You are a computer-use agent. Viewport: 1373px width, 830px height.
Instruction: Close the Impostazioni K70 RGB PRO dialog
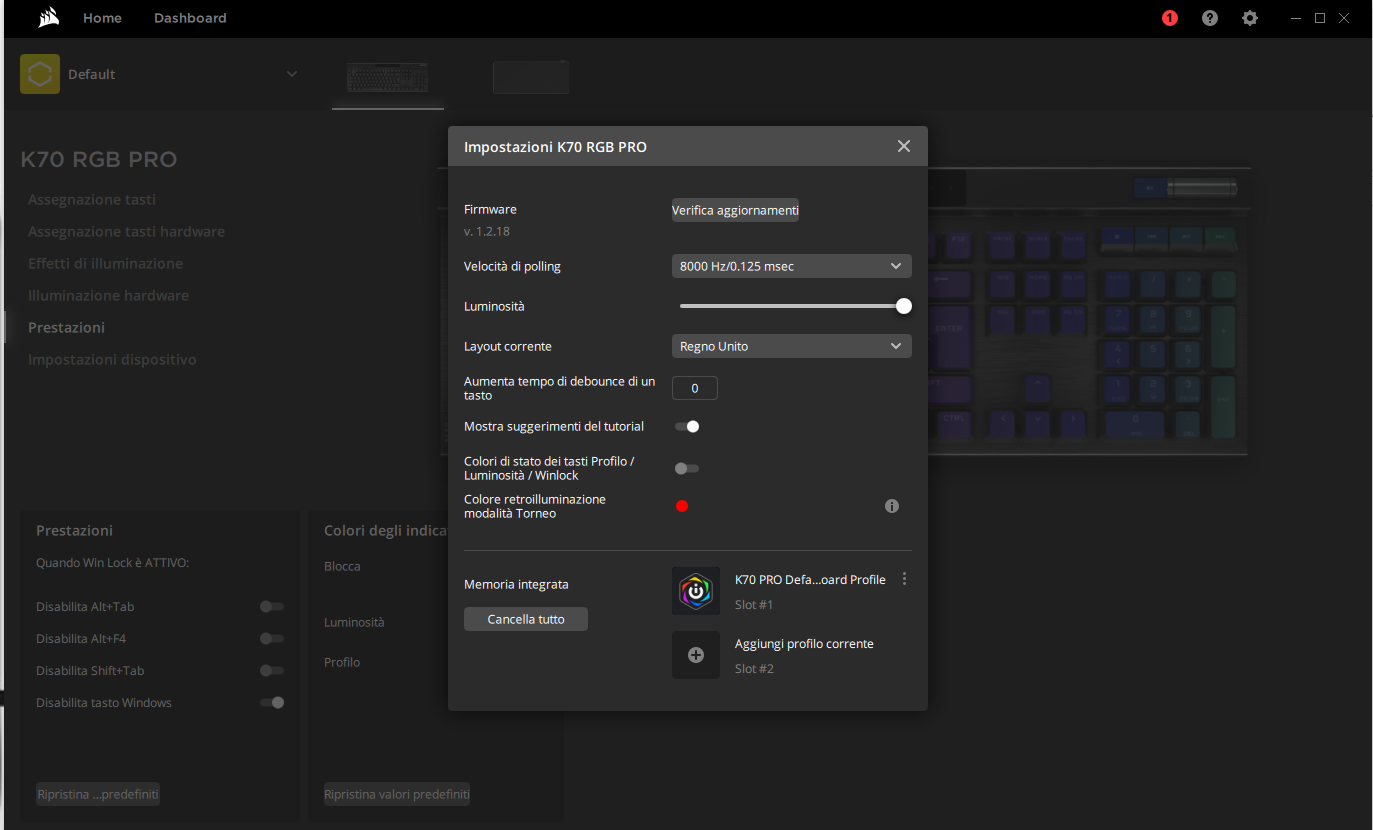click(904, 146)
